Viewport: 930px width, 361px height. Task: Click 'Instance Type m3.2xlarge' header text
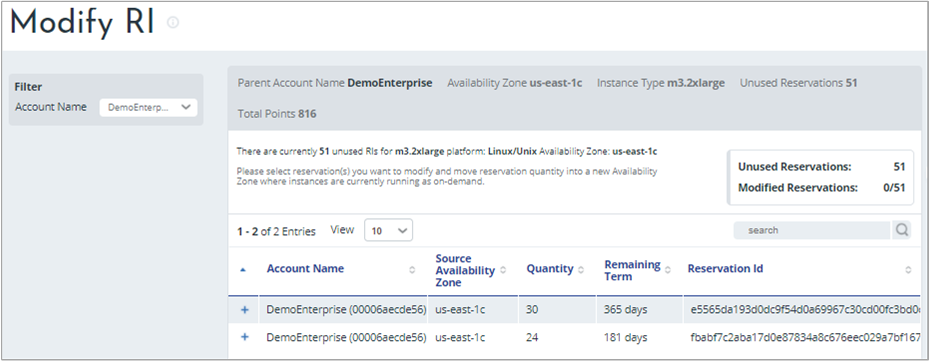[x=661, y=83]
